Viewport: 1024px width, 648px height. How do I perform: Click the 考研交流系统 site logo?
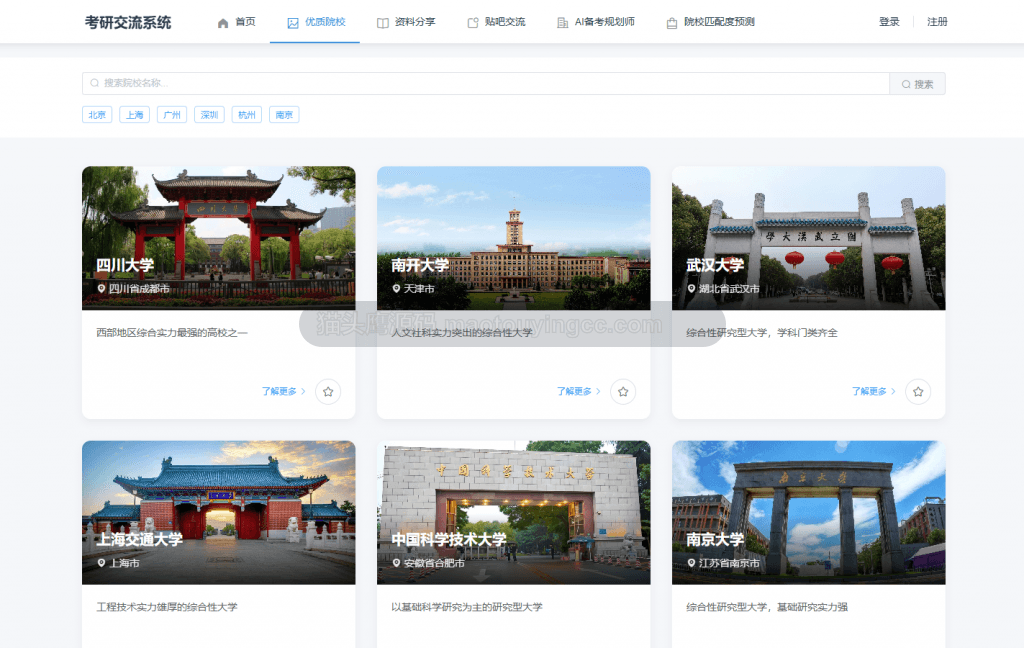128,22
